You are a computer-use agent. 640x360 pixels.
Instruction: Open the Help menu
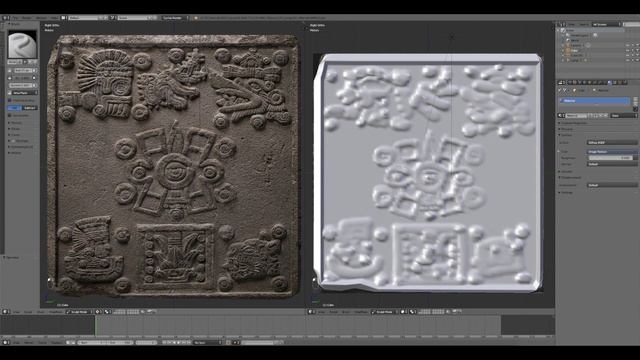coord(54,18)
